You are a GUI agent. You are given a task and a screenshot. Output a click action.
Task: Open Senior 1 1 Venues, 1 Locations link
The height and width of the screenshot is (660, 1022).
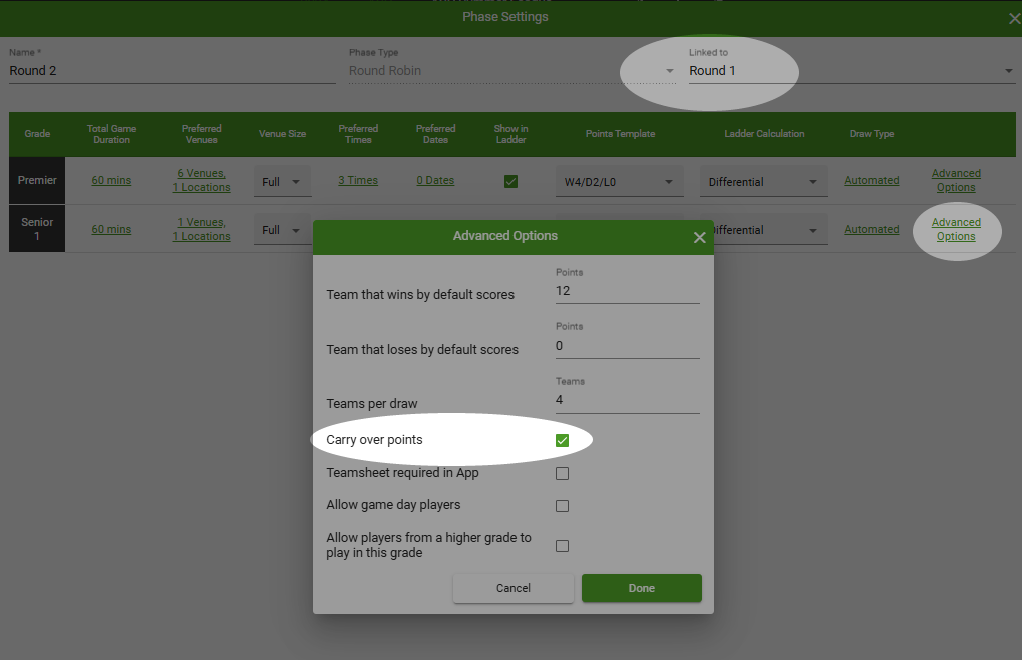201,229
